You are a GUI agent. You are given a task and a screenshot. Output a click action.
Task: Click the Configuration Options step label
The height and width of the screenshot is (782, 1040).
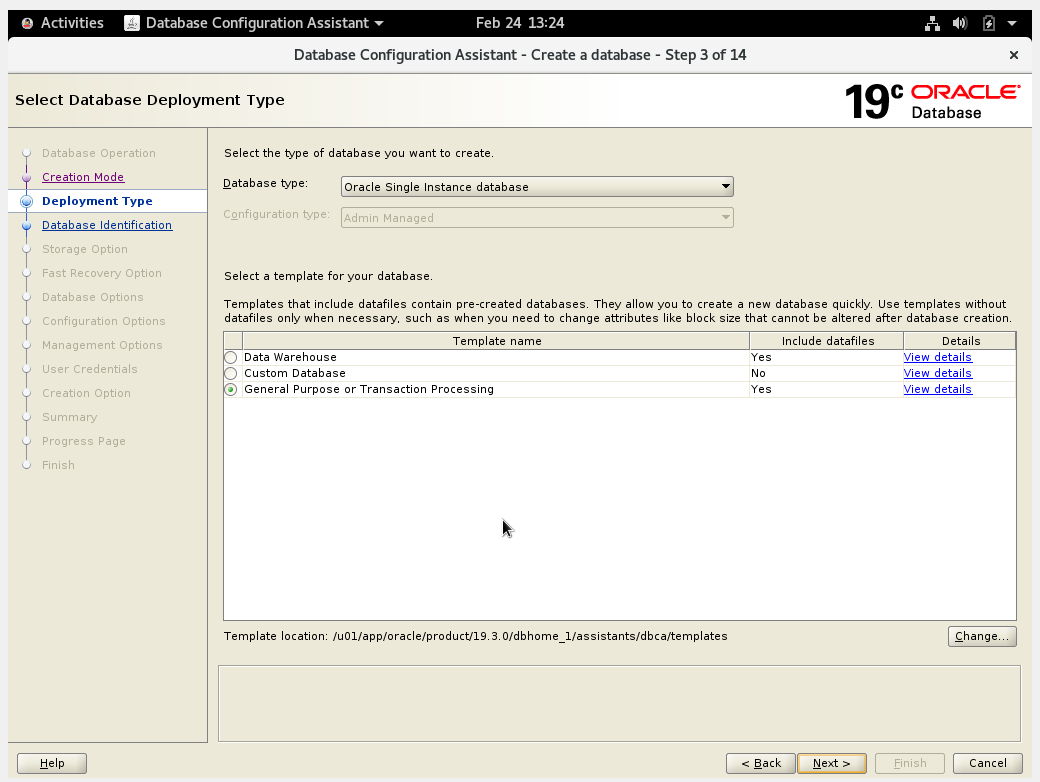click(x=103, y=321)
